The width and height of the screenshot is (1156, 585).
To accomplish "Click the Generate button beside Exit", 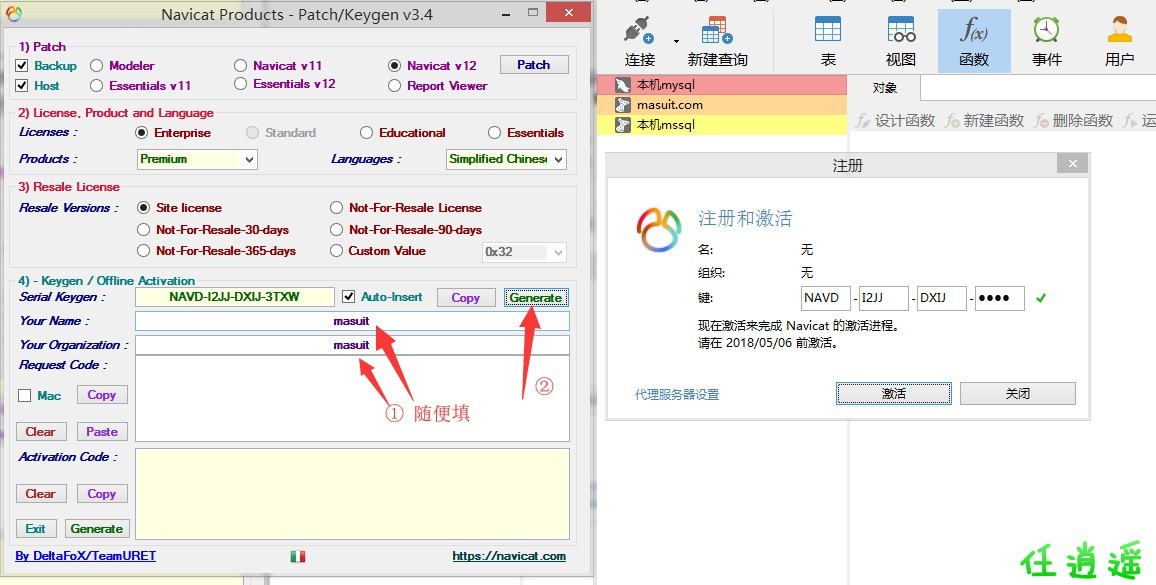I will pos(97,528).
